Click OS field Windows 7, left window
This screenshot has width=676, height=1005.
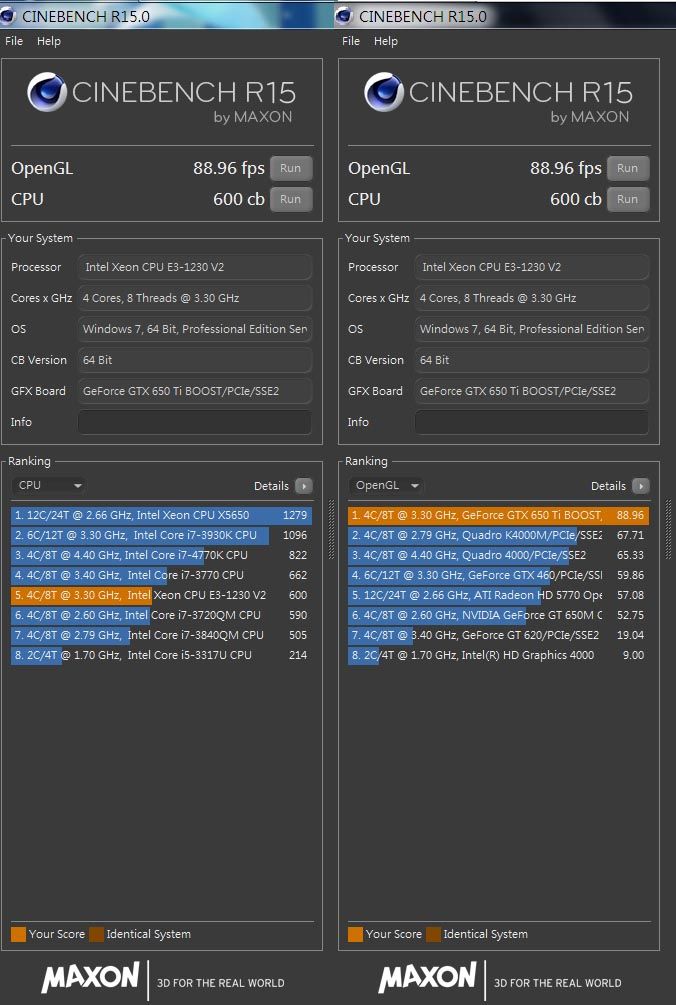click(195, 329)
